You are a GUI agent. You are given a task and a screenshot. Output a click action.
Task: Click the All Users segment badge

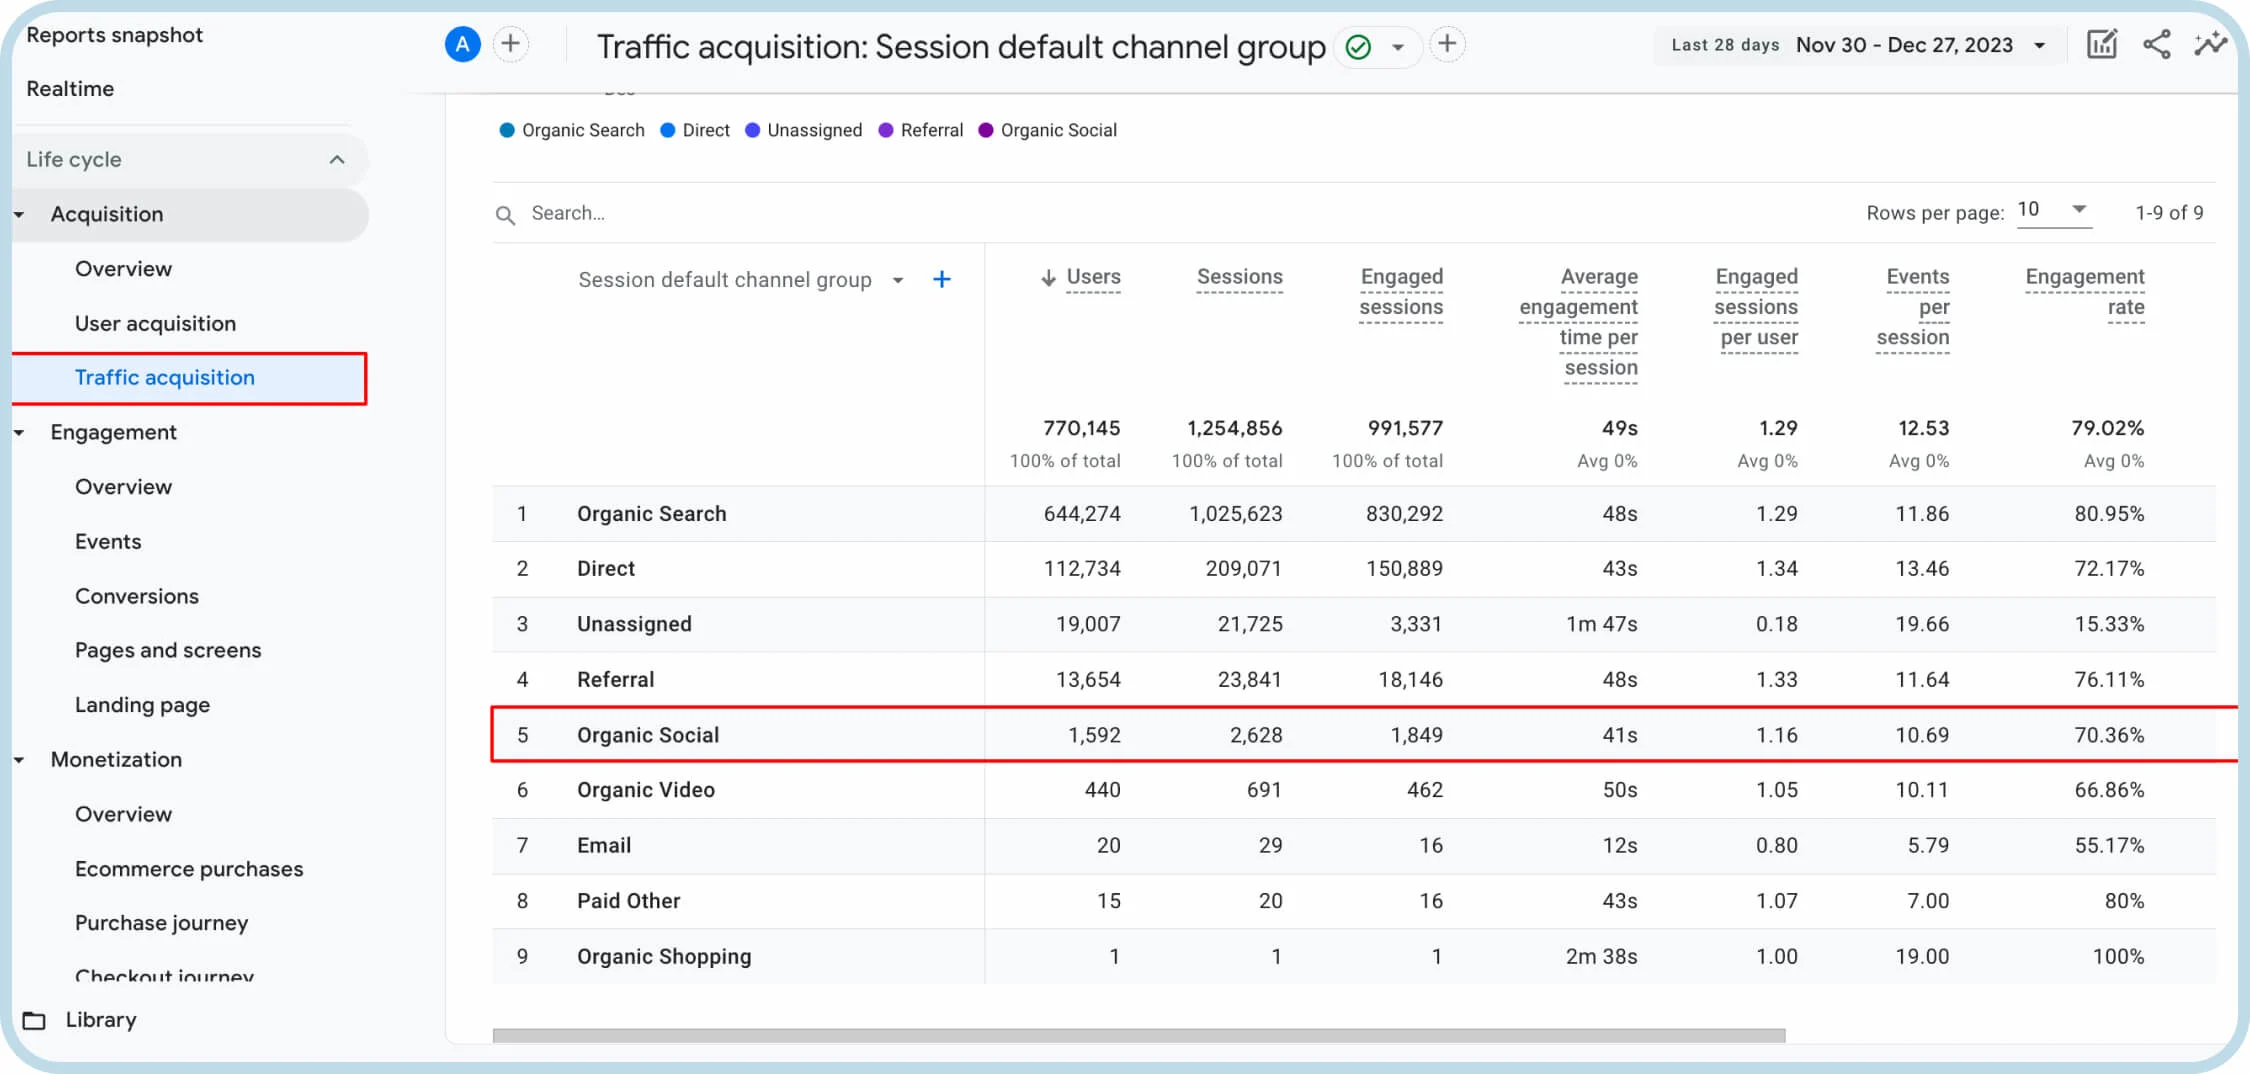click(462, 44)
